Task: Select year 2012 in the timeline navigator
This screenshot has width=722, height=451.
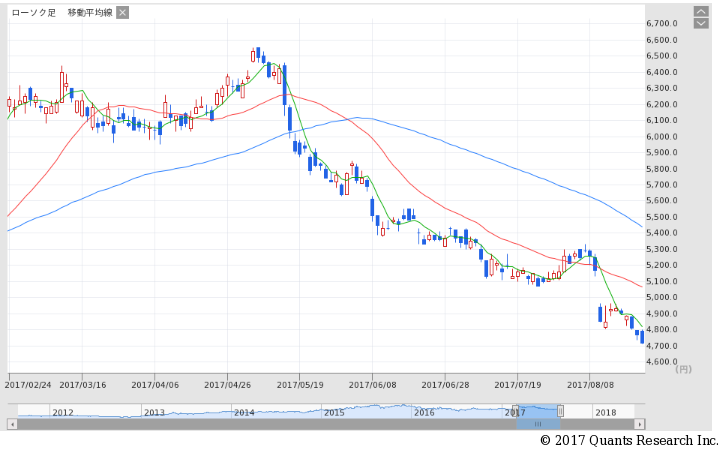Action: click(x=63, y=412)
